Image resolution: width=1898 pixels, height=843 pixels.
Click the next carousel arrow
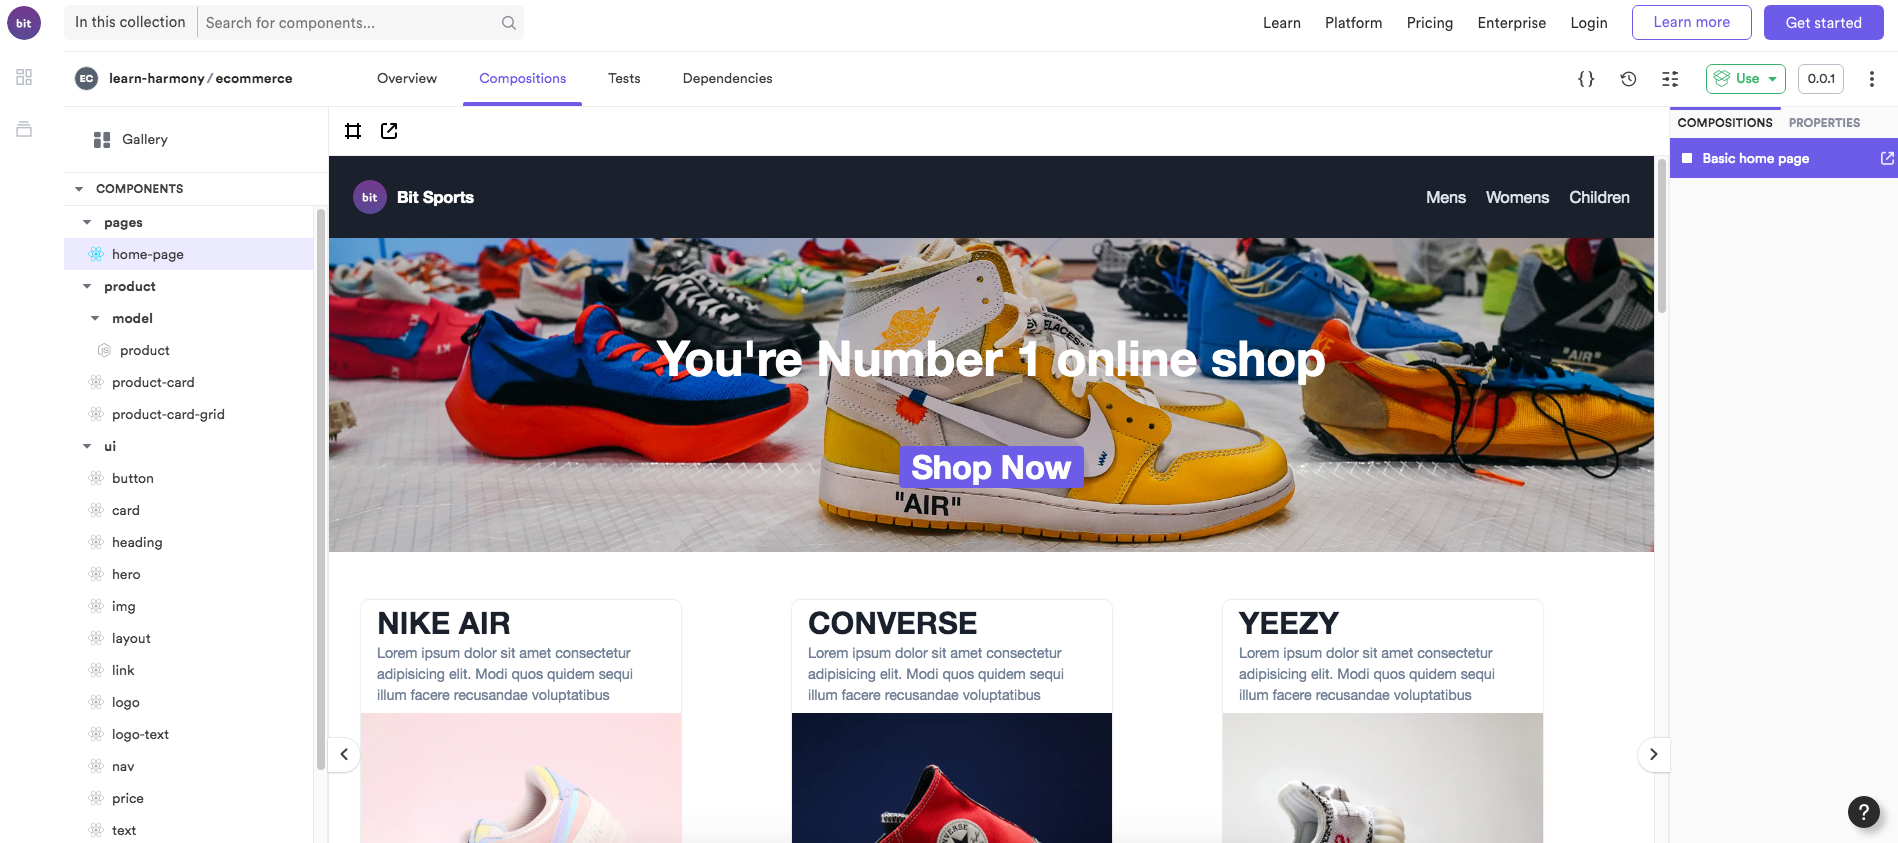click(x=1653, y=754)
